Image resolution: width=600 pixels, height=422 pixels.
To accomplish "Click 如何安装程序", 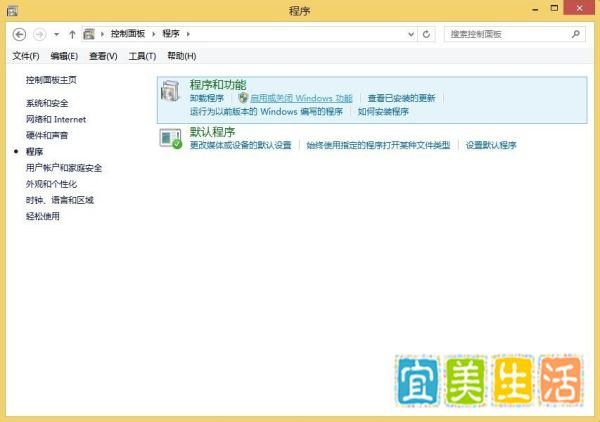I will click(383, 112).
